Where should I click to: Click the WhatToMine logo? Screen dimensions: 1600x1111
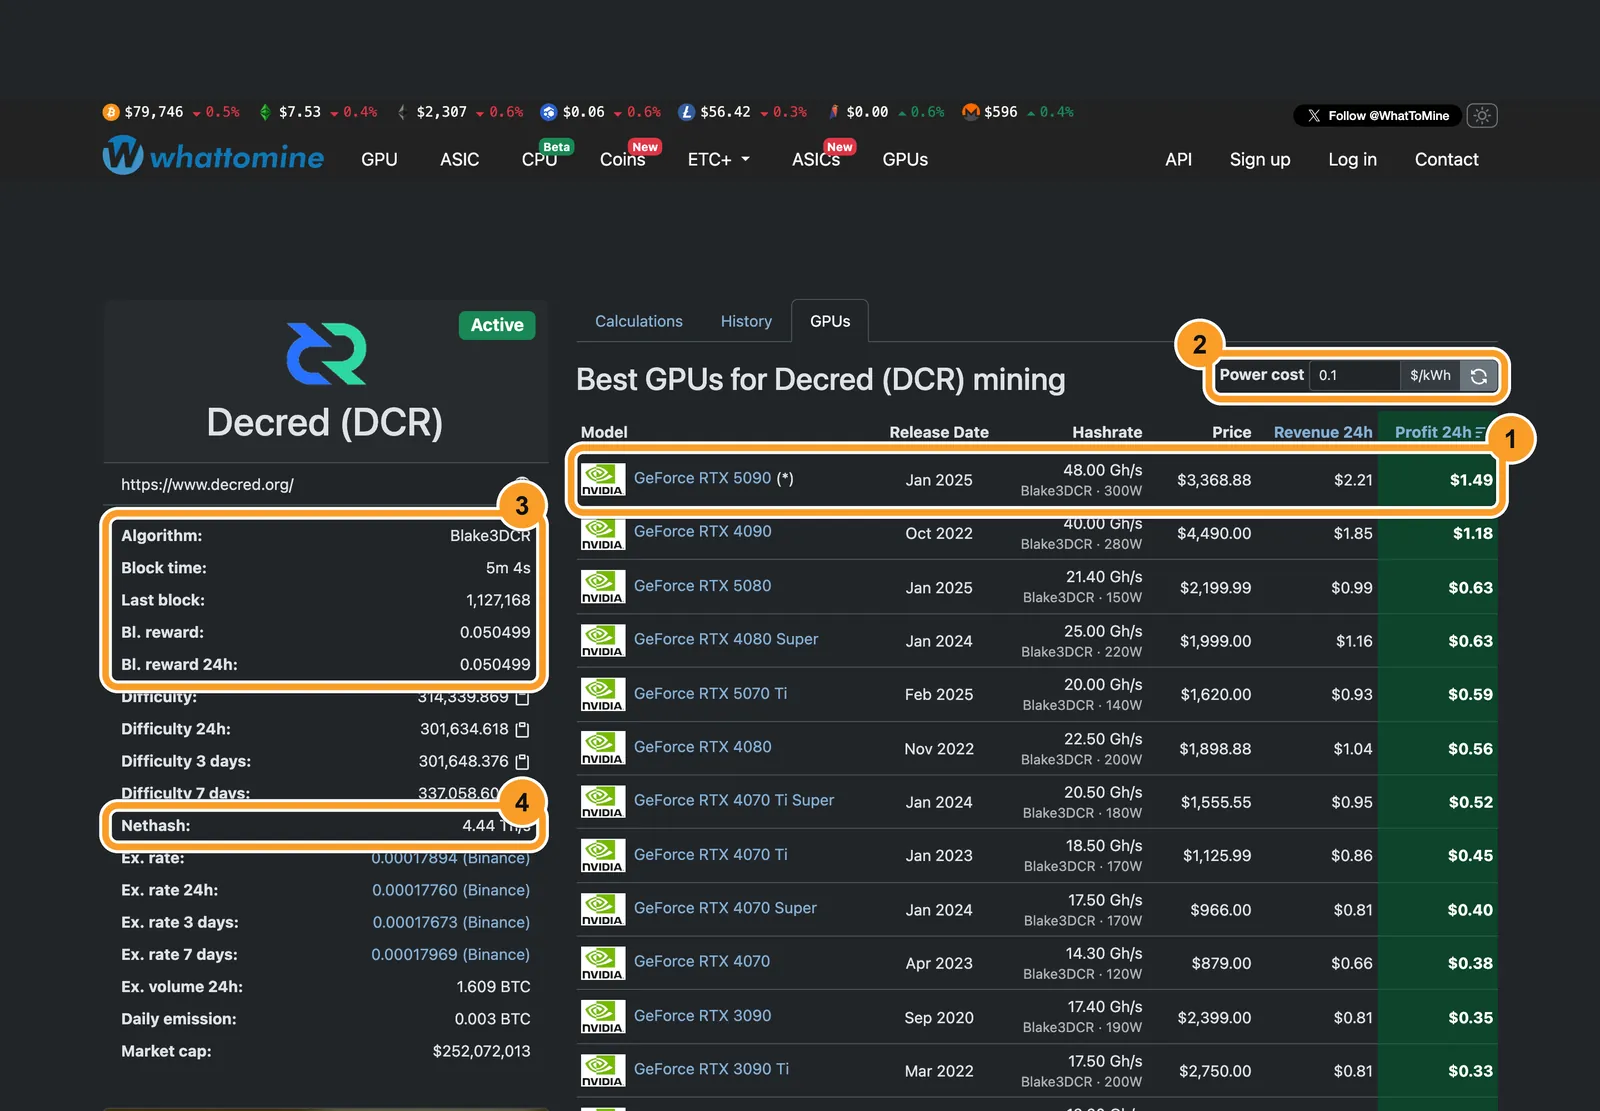tap(213, 156)
